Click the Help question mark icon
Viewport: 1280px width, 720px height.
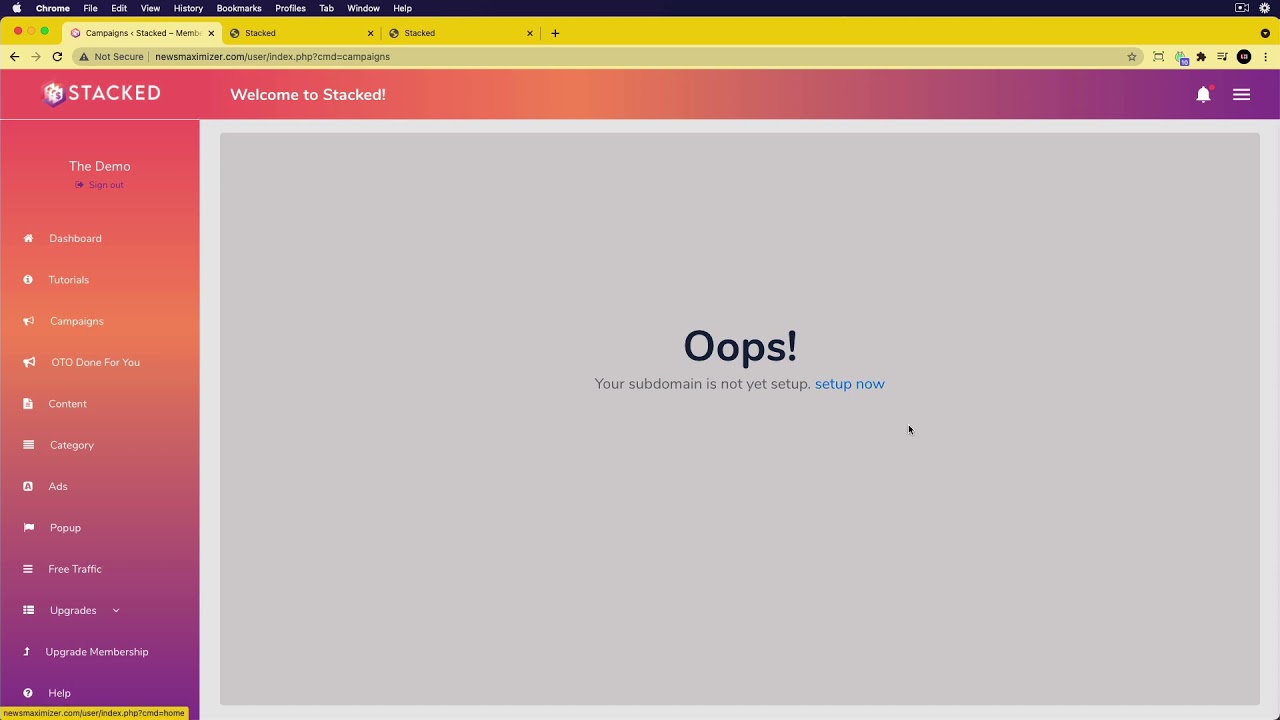tap(28, 693)
